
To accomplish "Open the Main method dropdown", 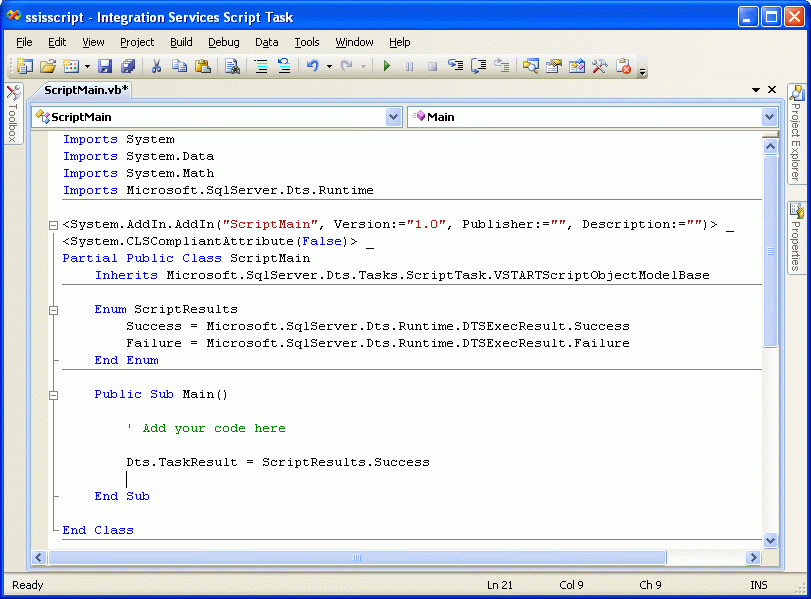I will (769, 117).
